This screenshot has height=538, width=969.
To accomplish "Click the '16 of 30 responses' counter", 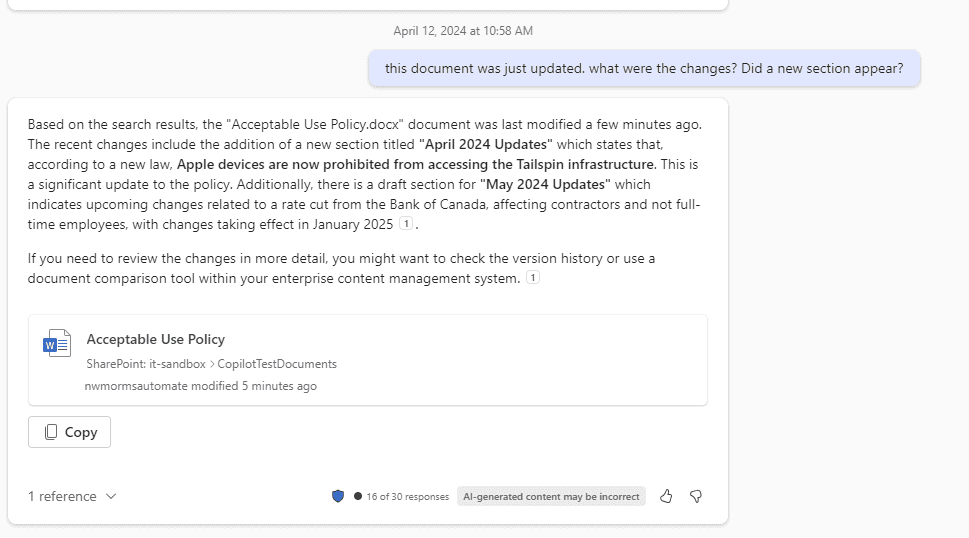I will 408,497.
